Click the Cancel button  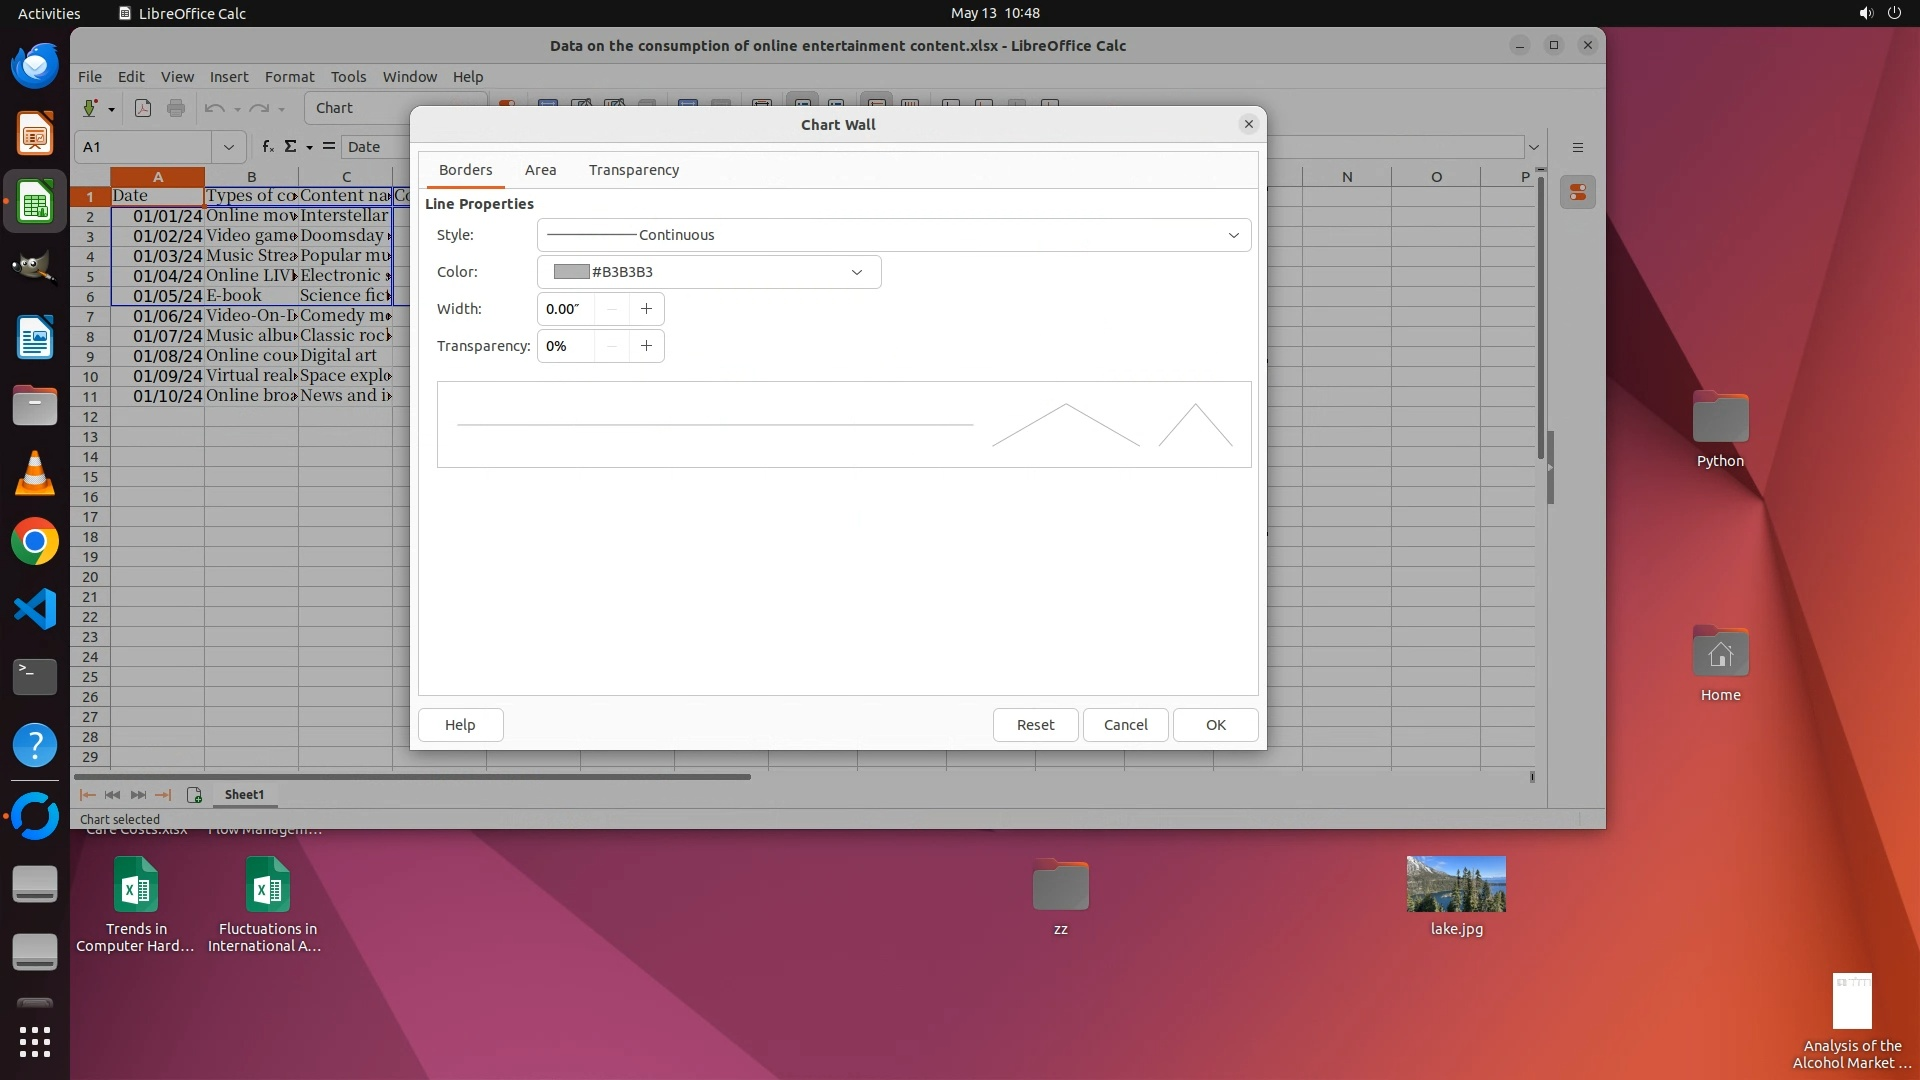pyautogui.click(x=1125, y=725)
